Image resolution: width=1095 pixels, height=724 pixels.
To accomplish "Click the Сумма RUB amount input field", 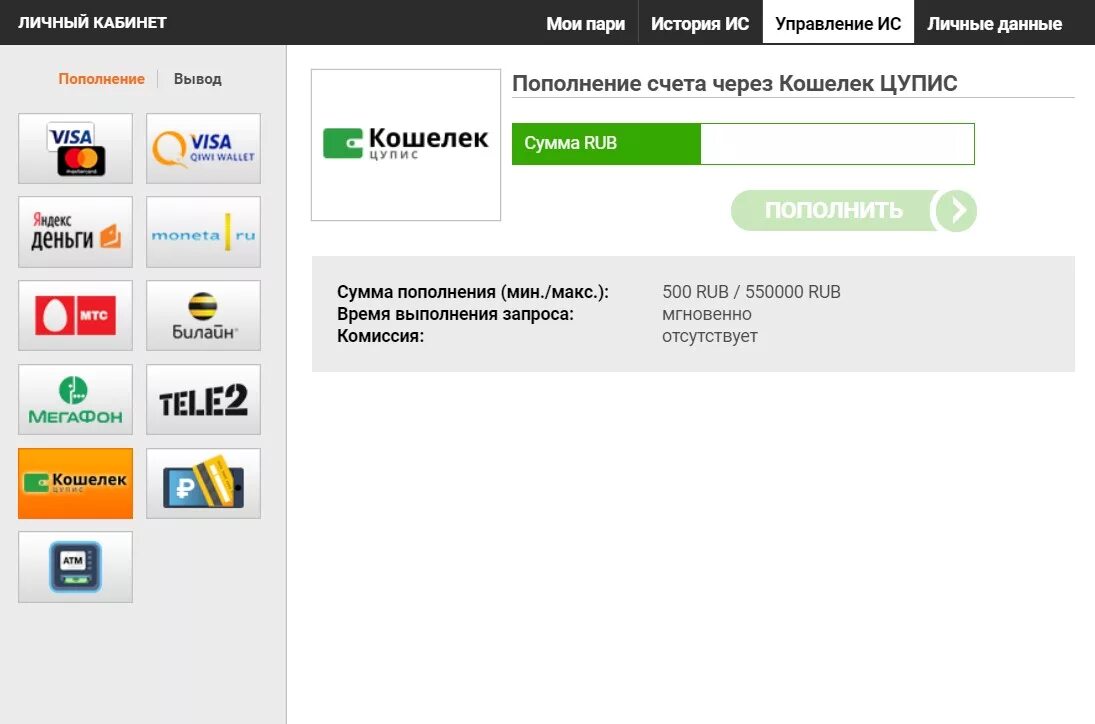I will [x=837, y=144].
